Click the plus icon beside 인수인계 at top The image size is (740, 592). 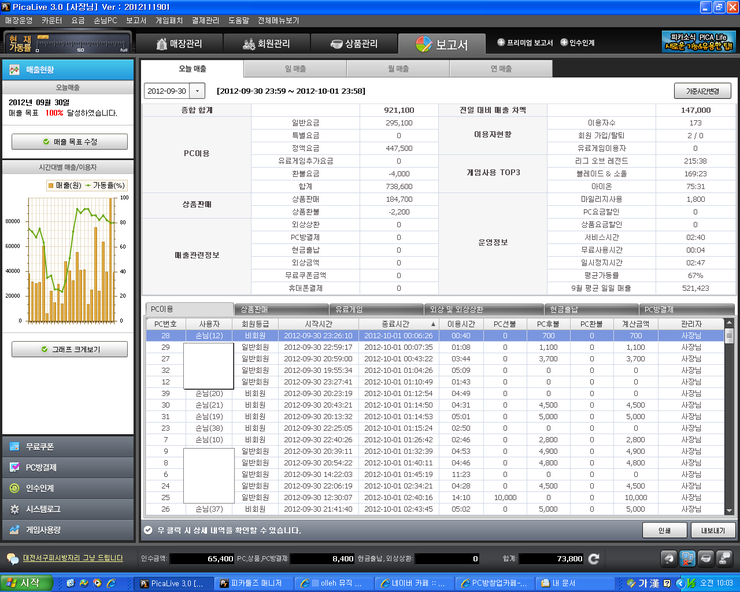coord(563,42)
